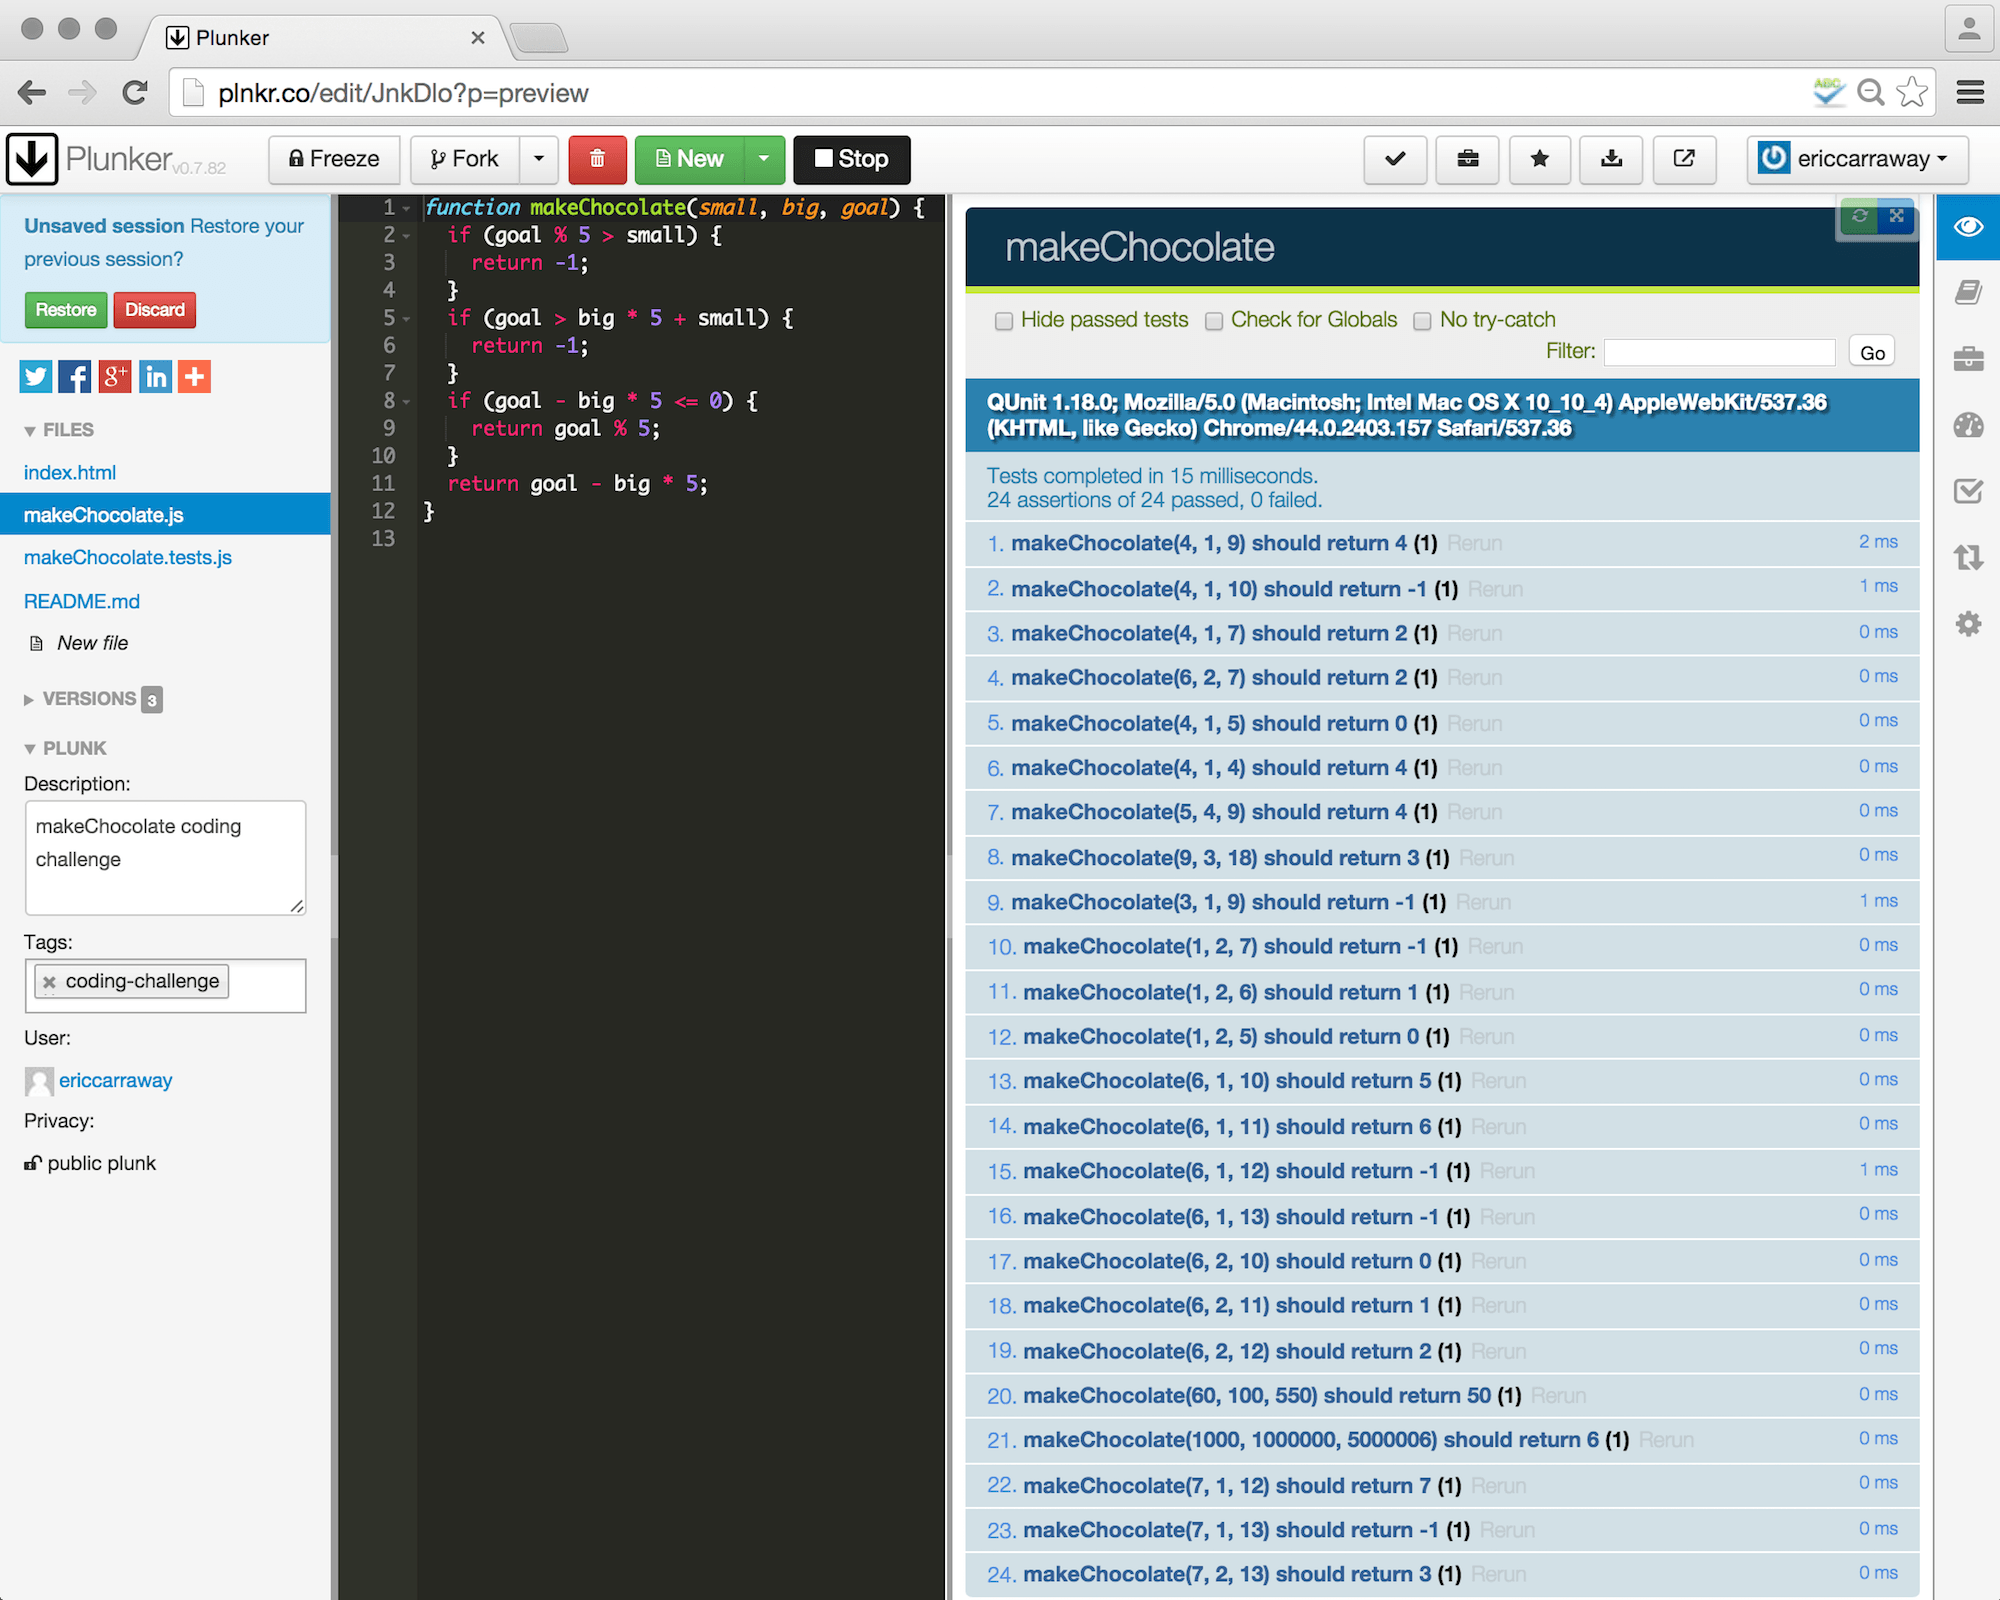Open the New button dropdown arrow
This screenshot has height=1600, width=2000.
coord(764,159)
